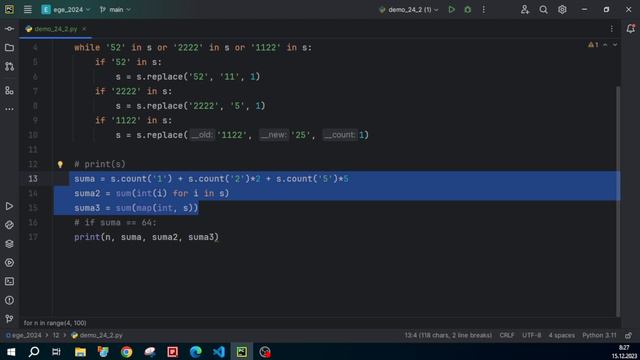Open Visual Studio Code from taskbar
Screen dimensions: 640x360
point(219,351)
